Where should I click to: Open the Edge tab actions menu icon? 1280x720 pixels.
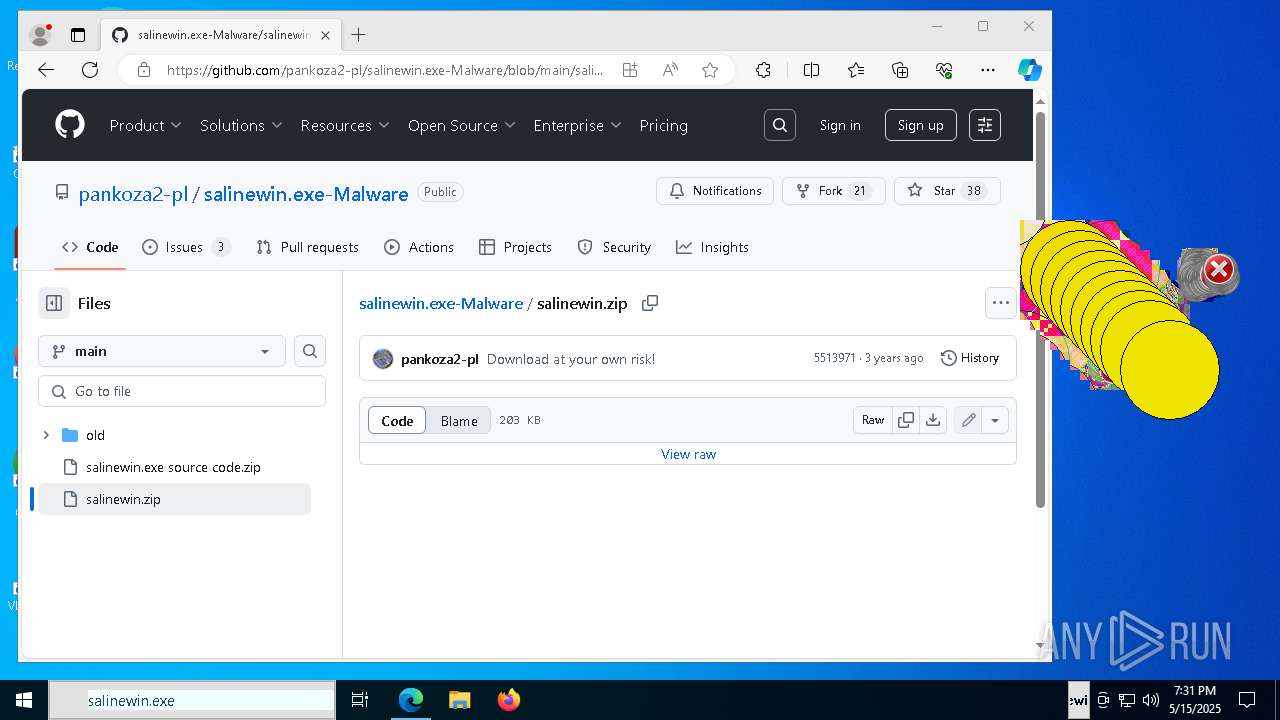tap(78, 35)
